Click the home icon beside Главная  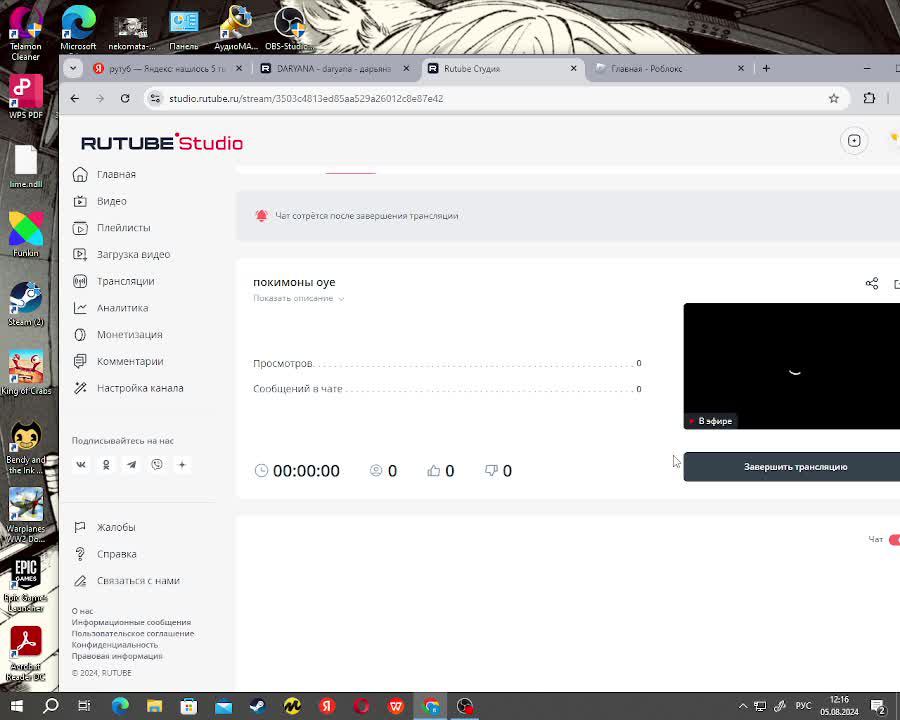[80, 175]
